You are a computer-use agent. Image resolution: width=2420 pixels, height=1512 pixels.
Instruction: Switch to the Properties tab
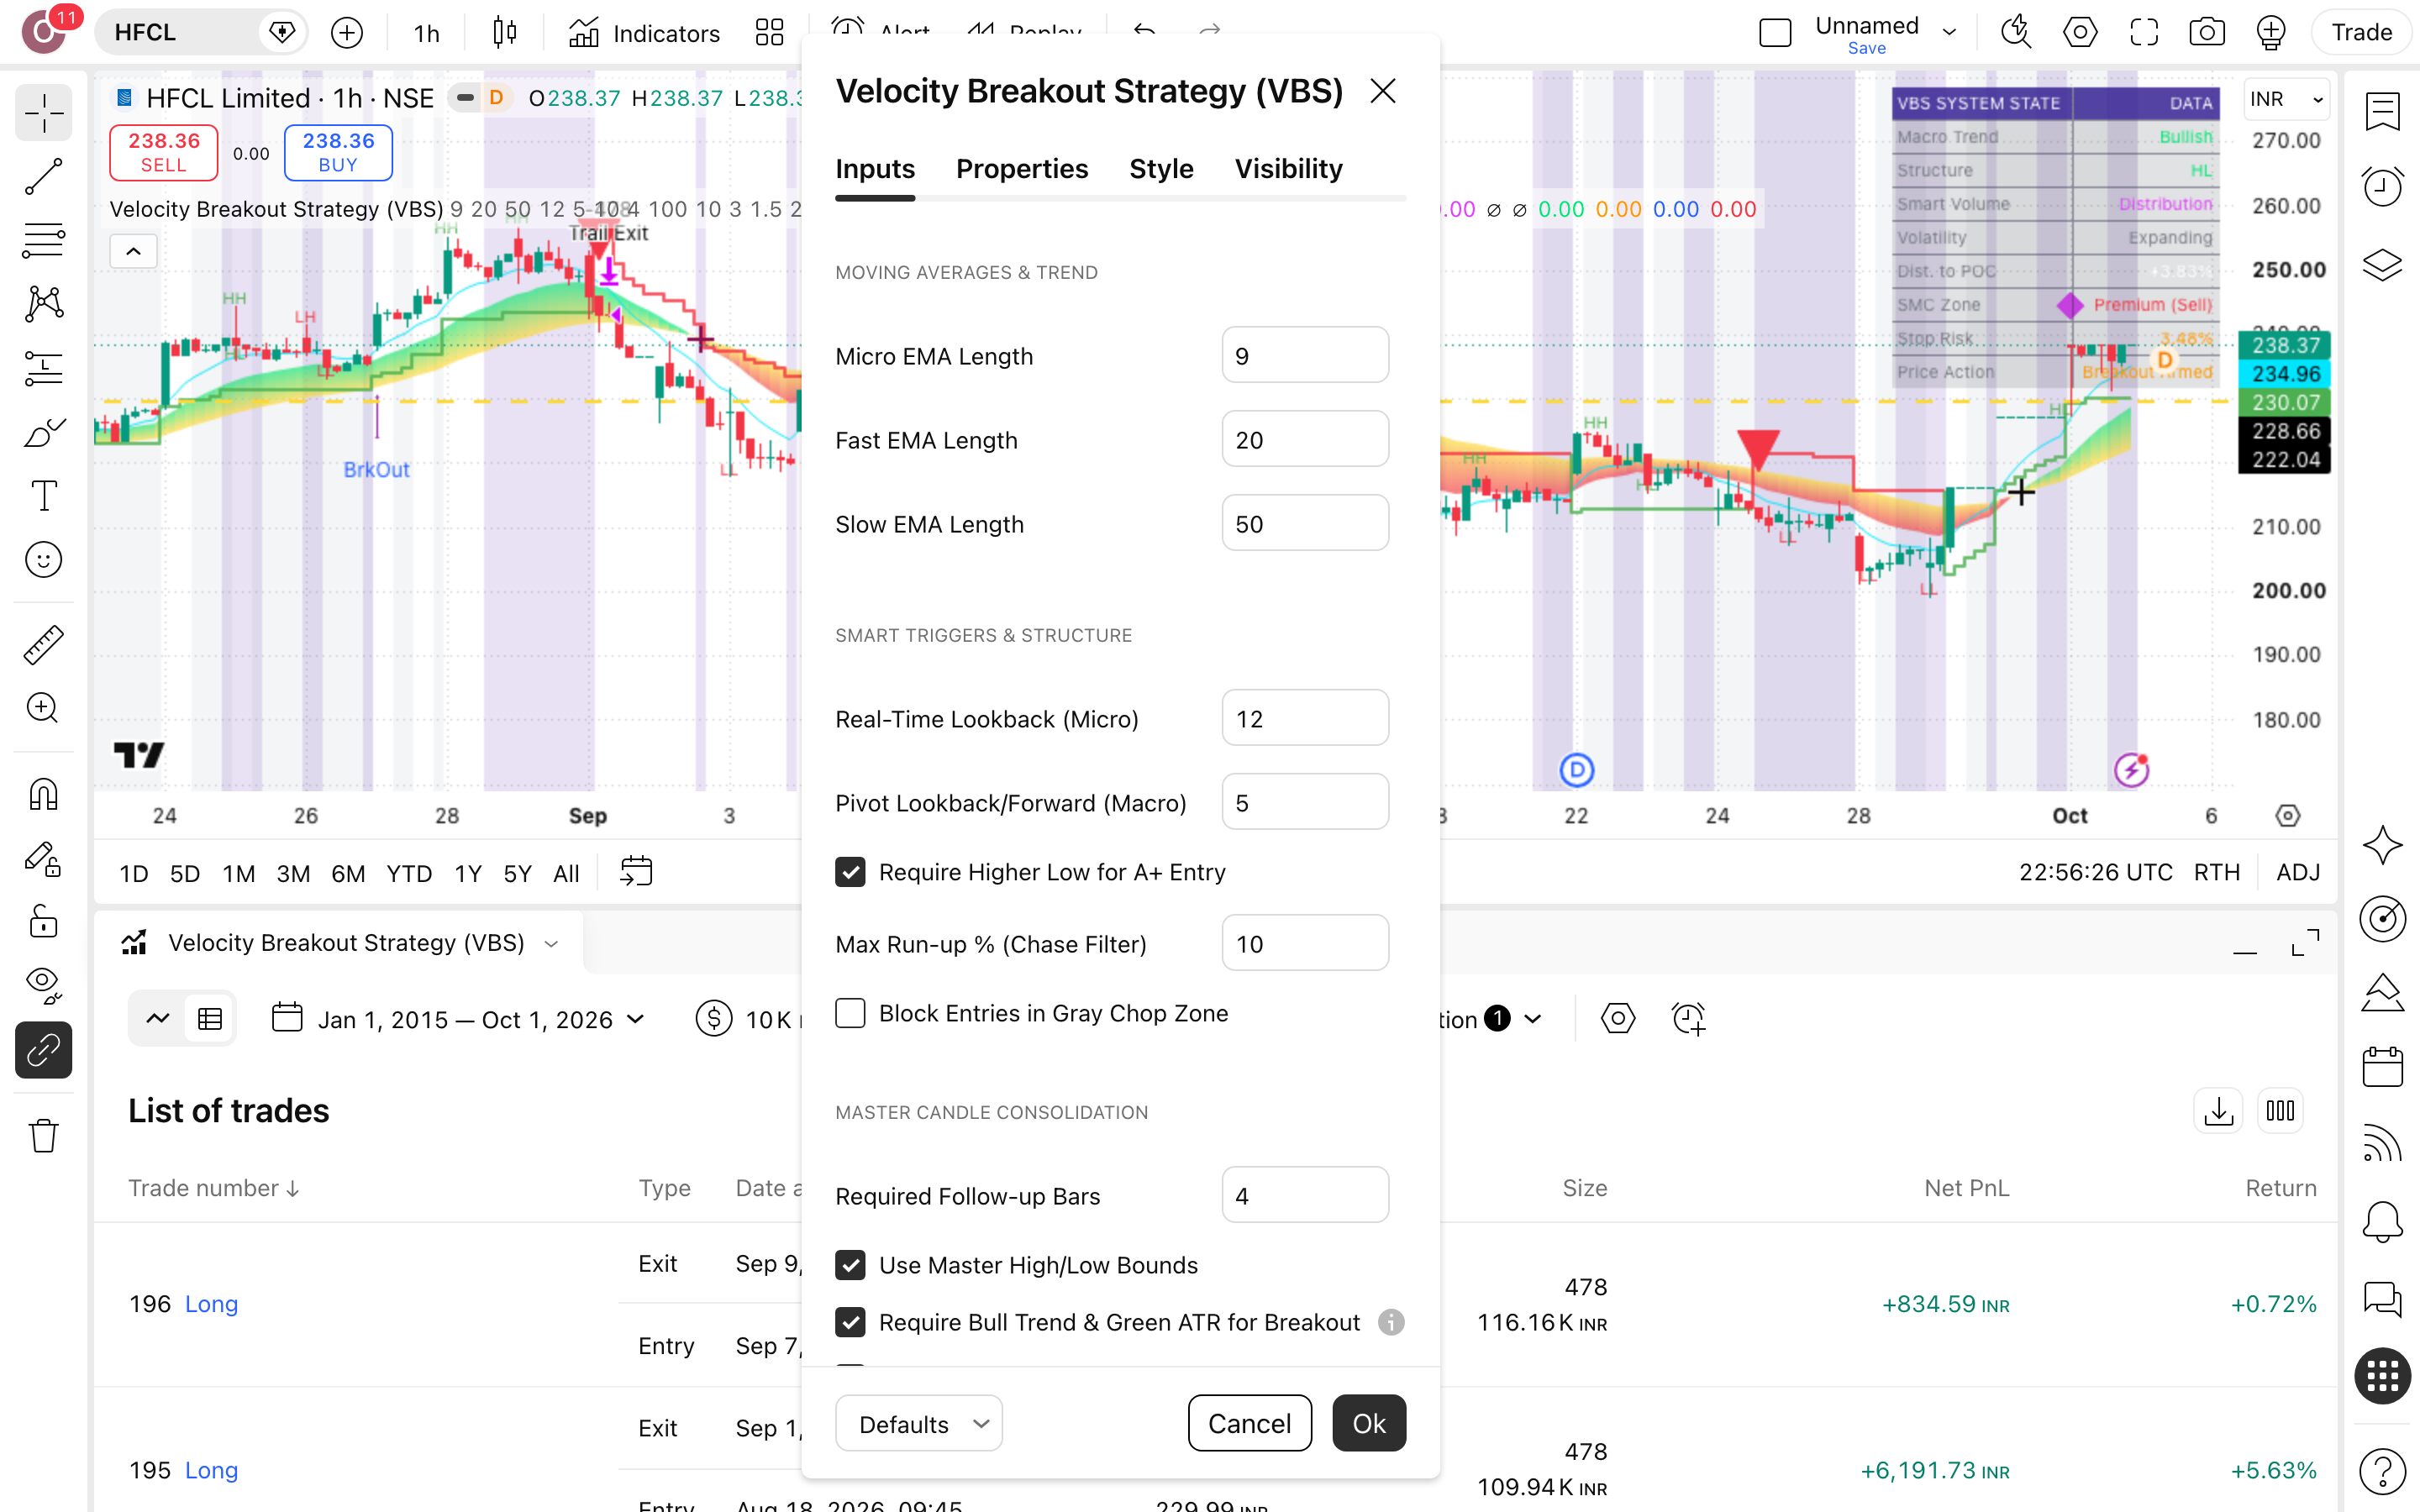[x=1021, y=169]
